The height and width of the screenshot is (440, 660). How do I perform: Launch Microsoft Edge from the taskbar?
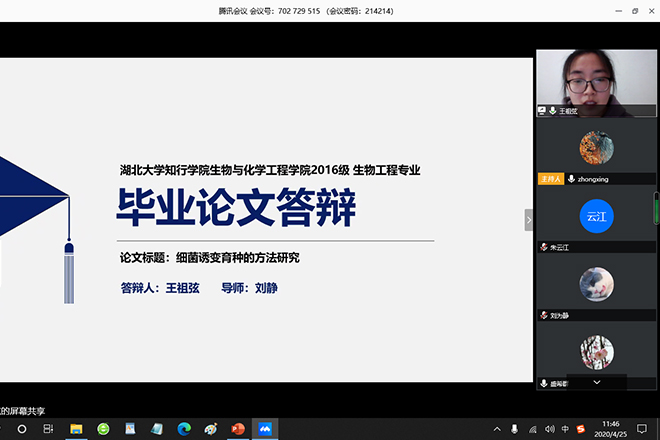[183, 429]
